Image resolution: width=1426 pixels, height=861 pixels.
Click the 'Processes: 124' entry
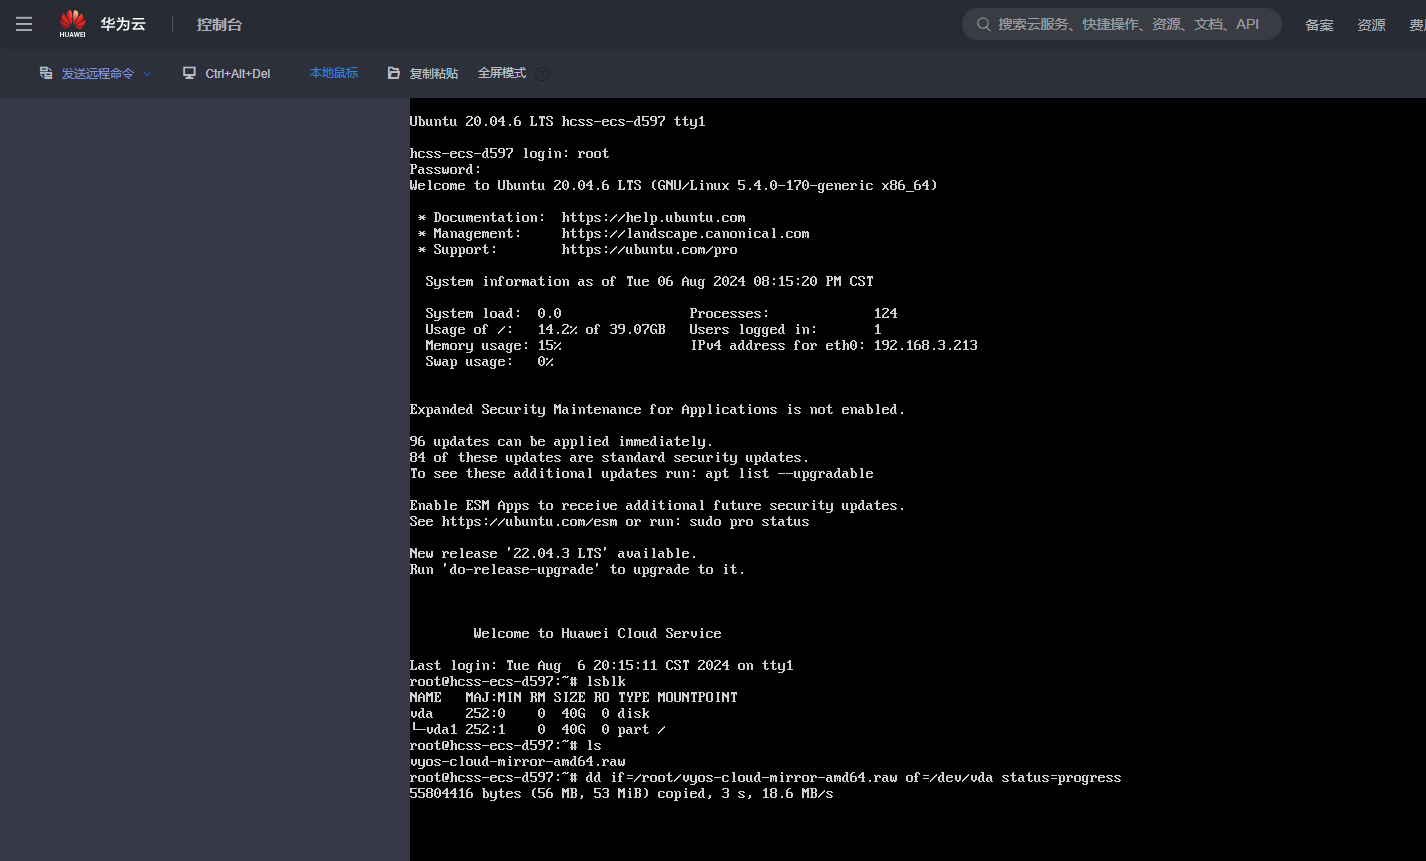coord(793,313)
